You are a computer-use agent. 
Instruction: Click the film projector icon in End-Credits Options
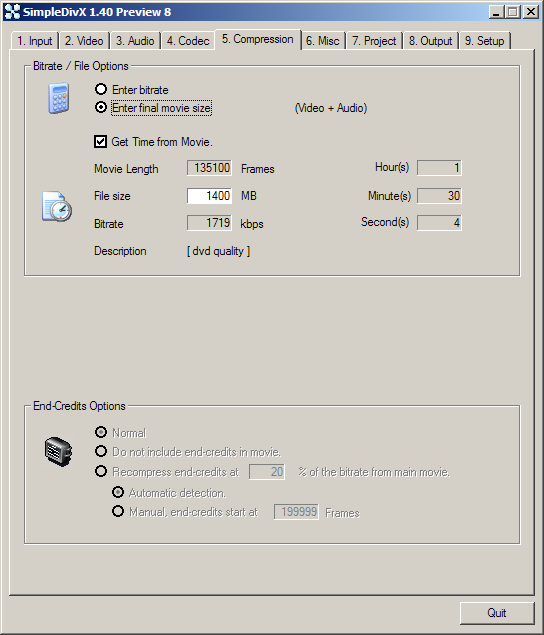(58, 452)
